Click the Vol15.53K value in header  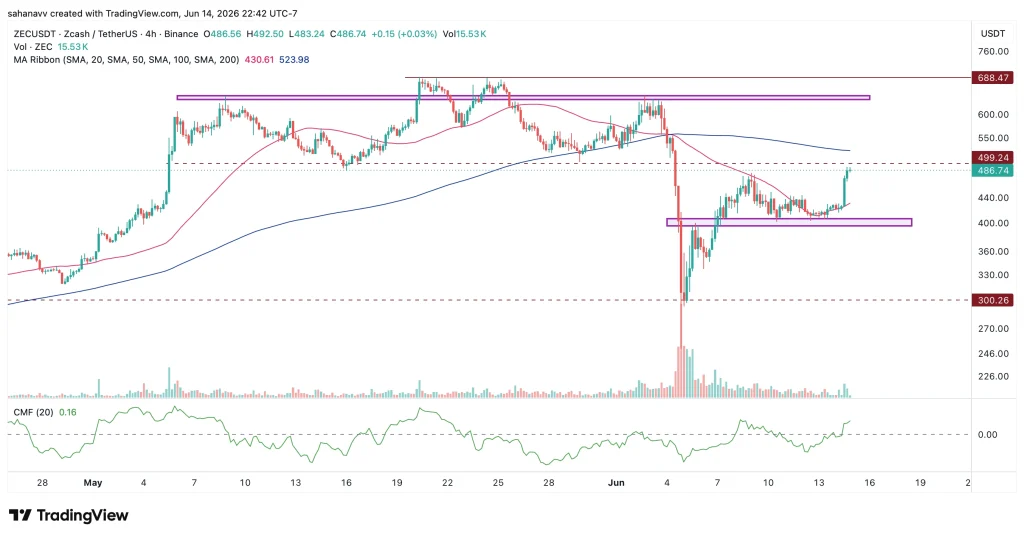(x=464, y=34)
